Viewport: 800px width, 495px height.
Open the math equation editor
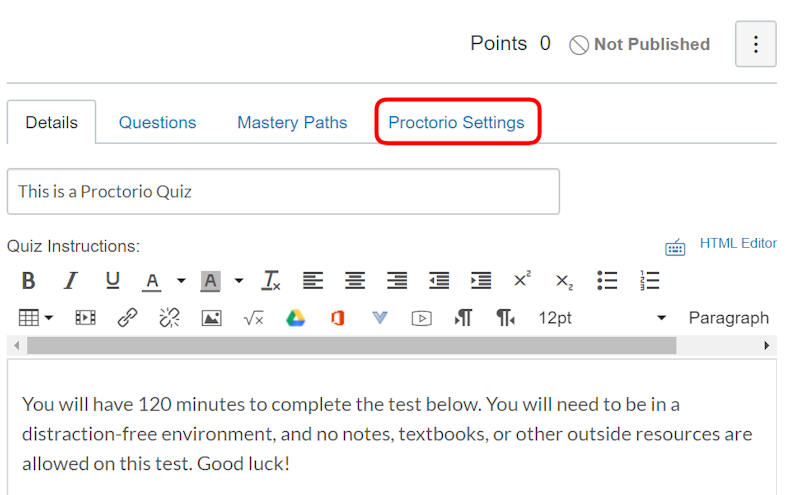[253, 318]
